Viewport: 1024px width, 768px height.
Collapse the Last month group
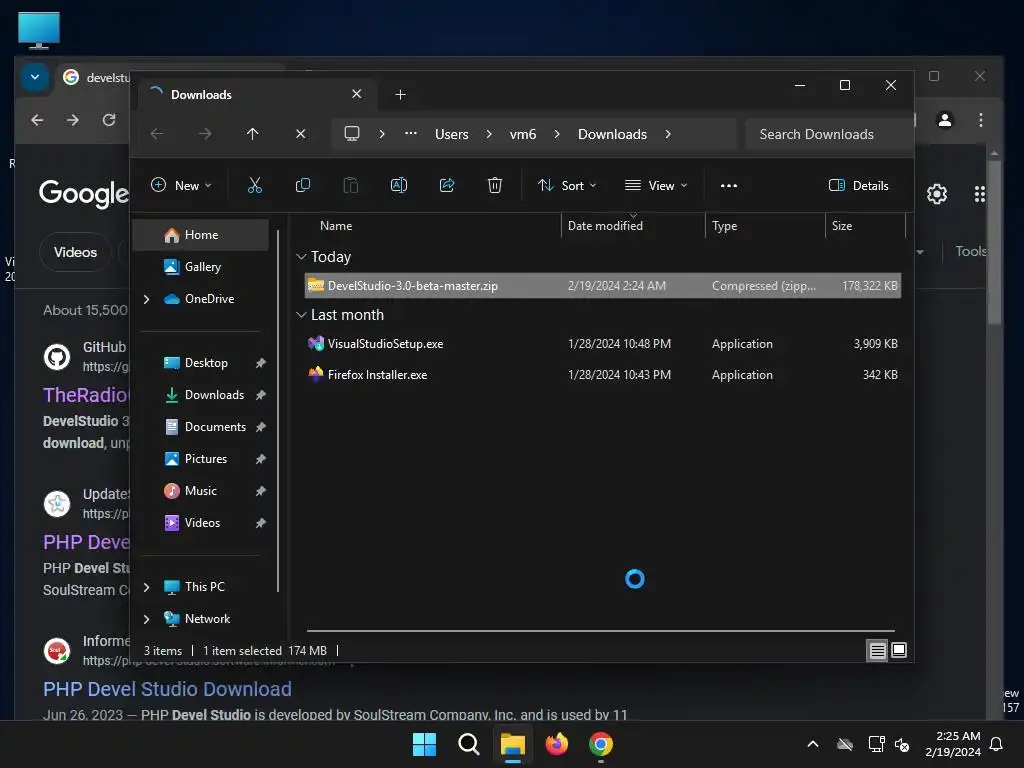pos(301,315)
